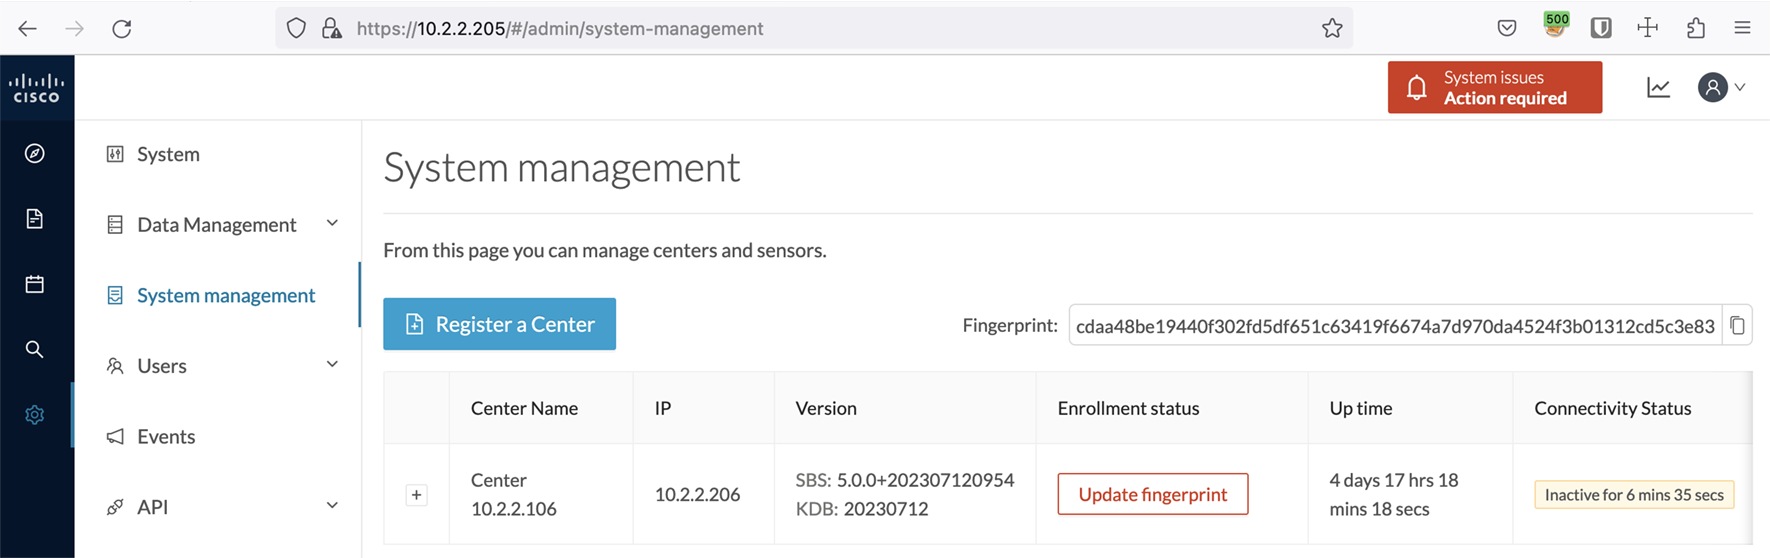Viewport: 1770px width, 558px height.
Task: Bookmark this page with the star icon
Action: 1332,28
